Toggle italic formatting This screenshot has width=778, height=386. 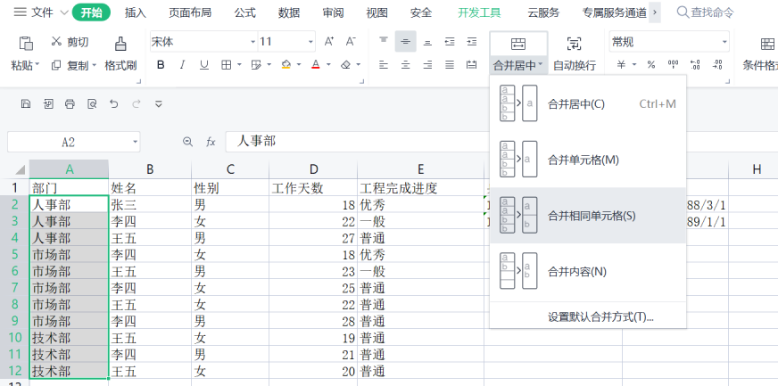182,64
